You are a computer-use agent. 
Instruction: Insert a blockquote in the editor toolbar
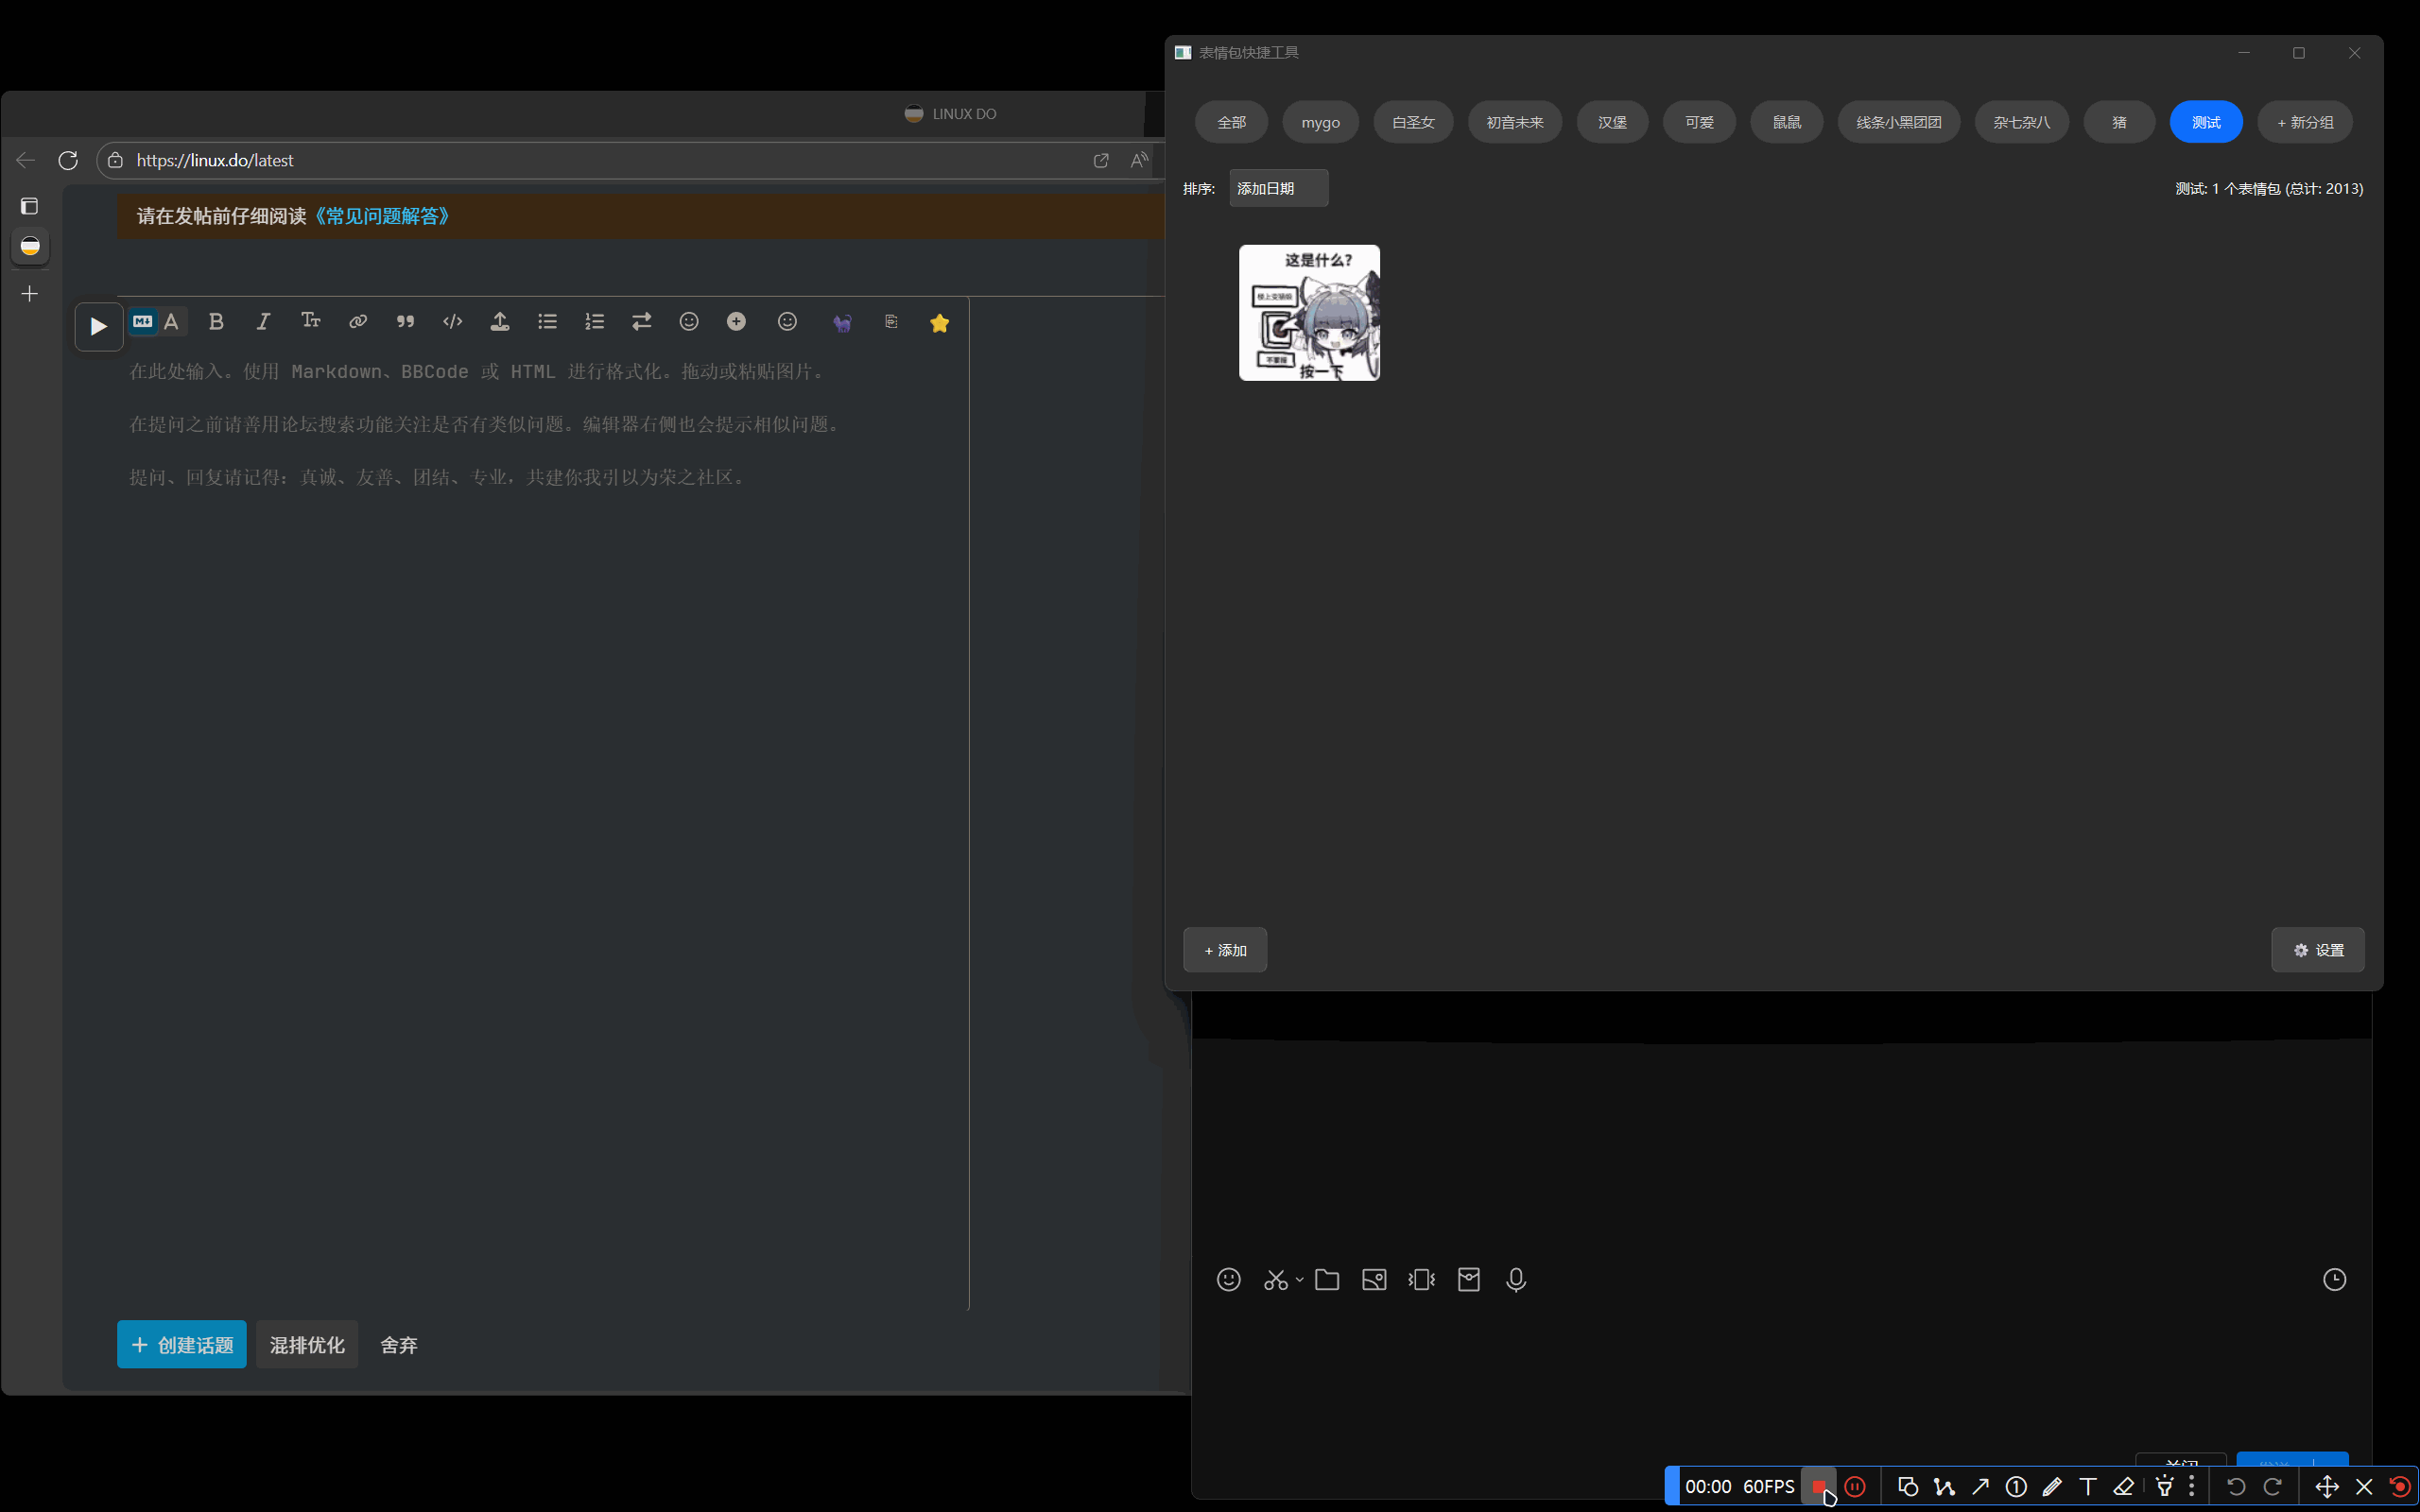click(x=405, y=322)
